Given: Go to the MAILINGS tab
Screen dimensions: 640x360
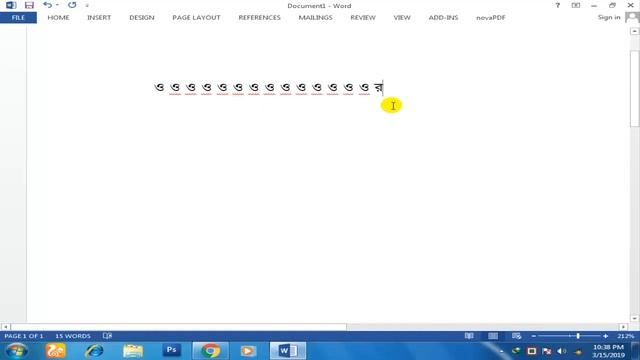Looking at the screenshot, I should (x=316, y=18).
